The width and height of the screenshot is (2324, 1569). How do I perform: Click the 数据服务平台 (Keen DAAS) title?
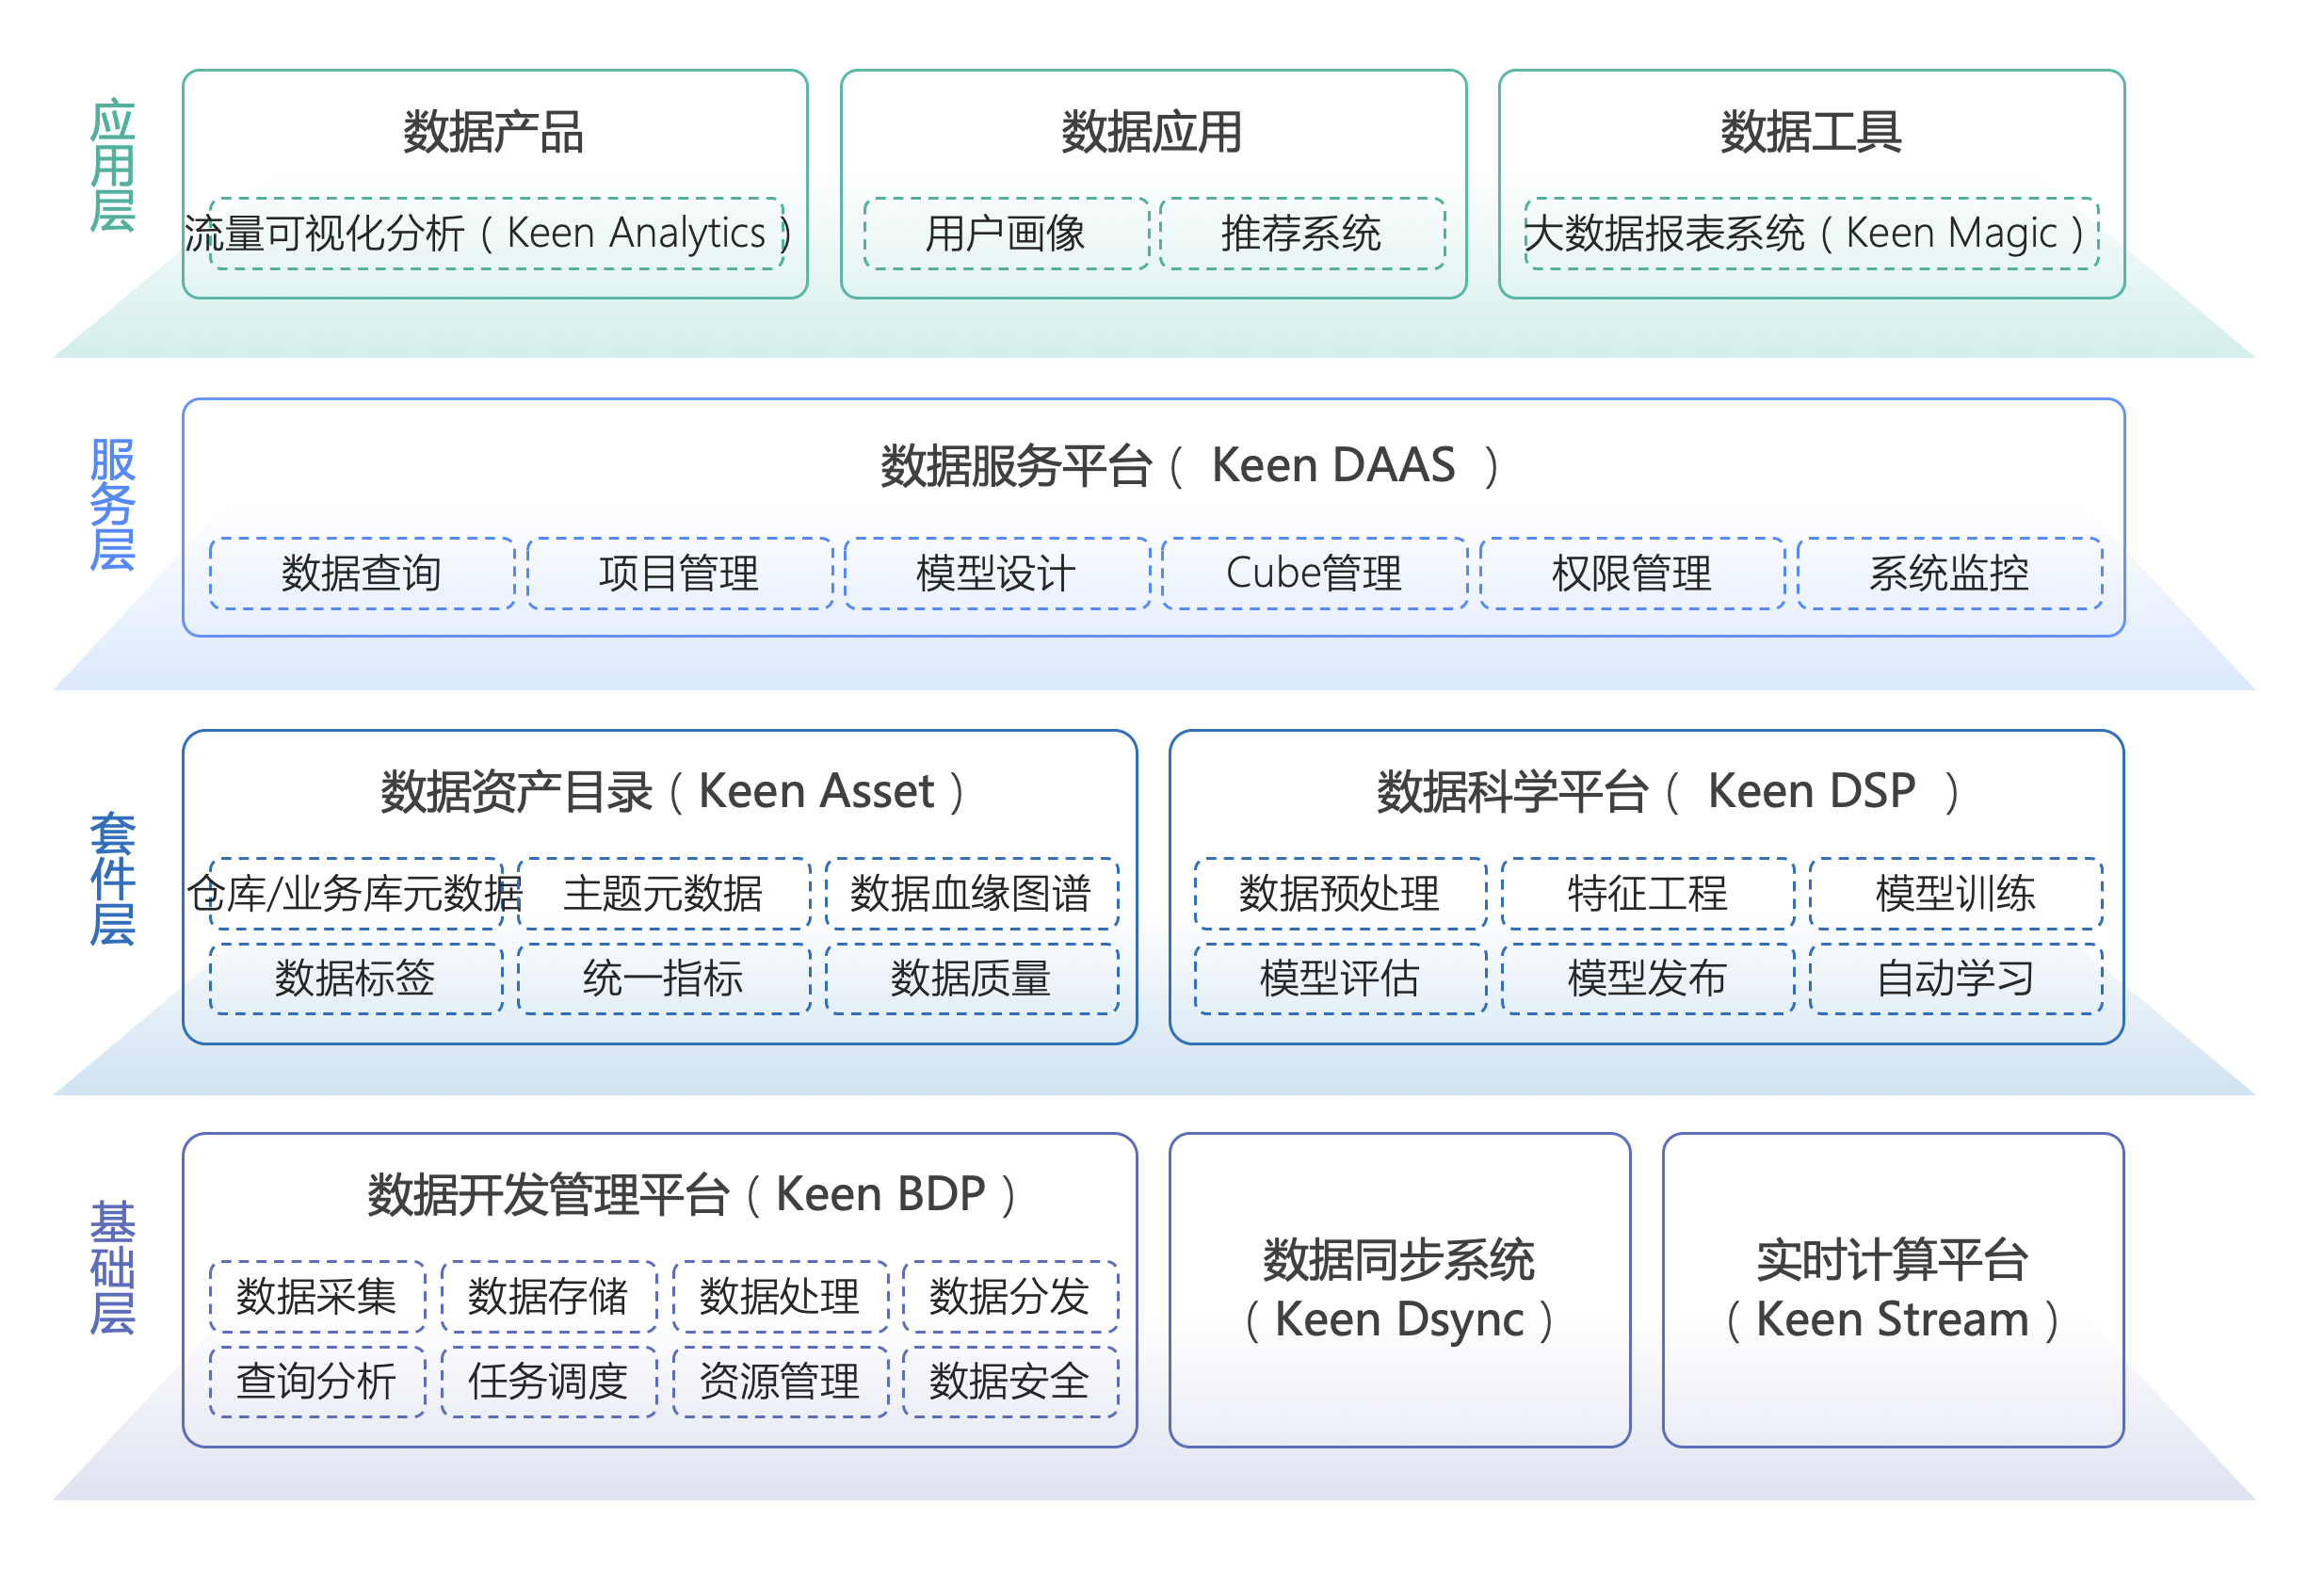click(1190, 465)
